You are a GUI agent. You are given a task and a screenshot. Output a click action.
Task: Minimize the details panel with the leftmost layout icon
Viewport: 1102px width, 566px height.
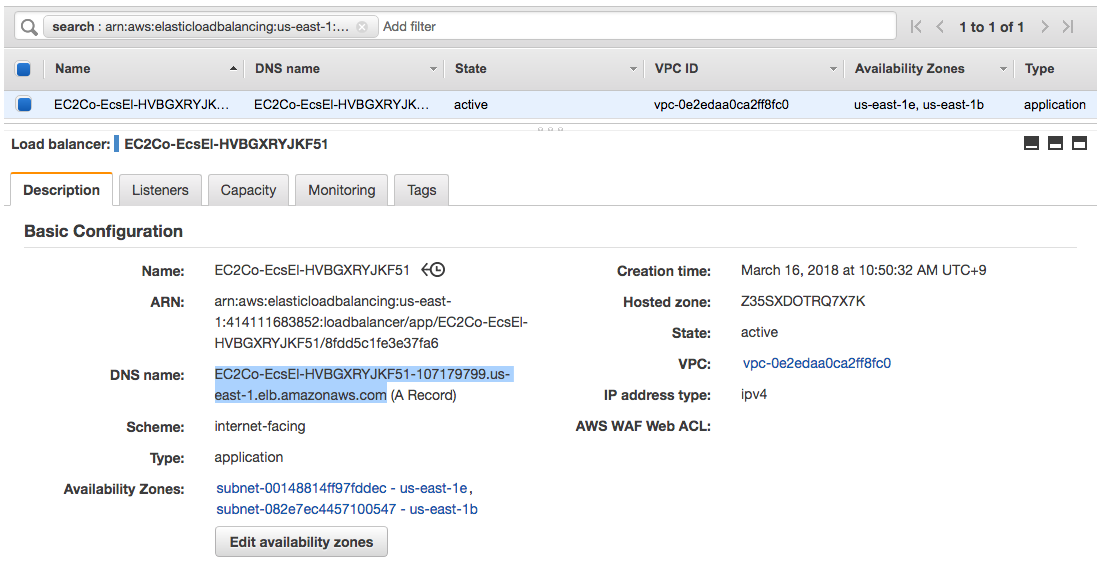point(1031,144)
